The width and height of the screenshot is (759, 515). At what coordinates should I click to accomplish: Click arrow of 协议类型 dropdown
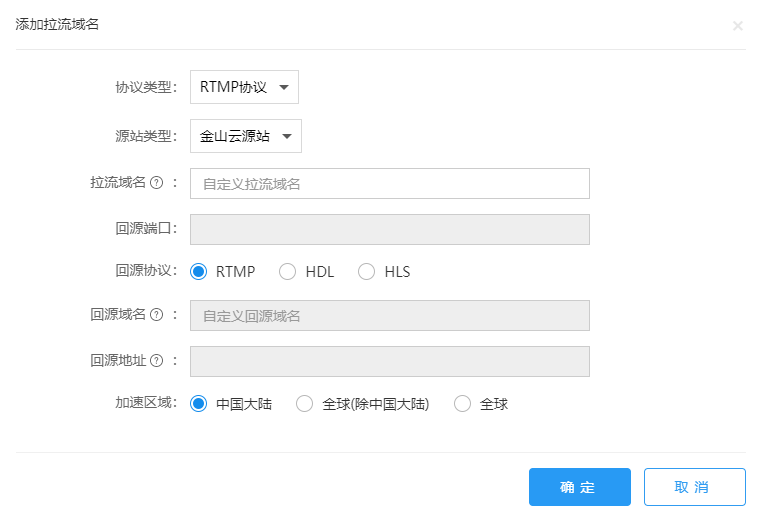pos(284,88)
